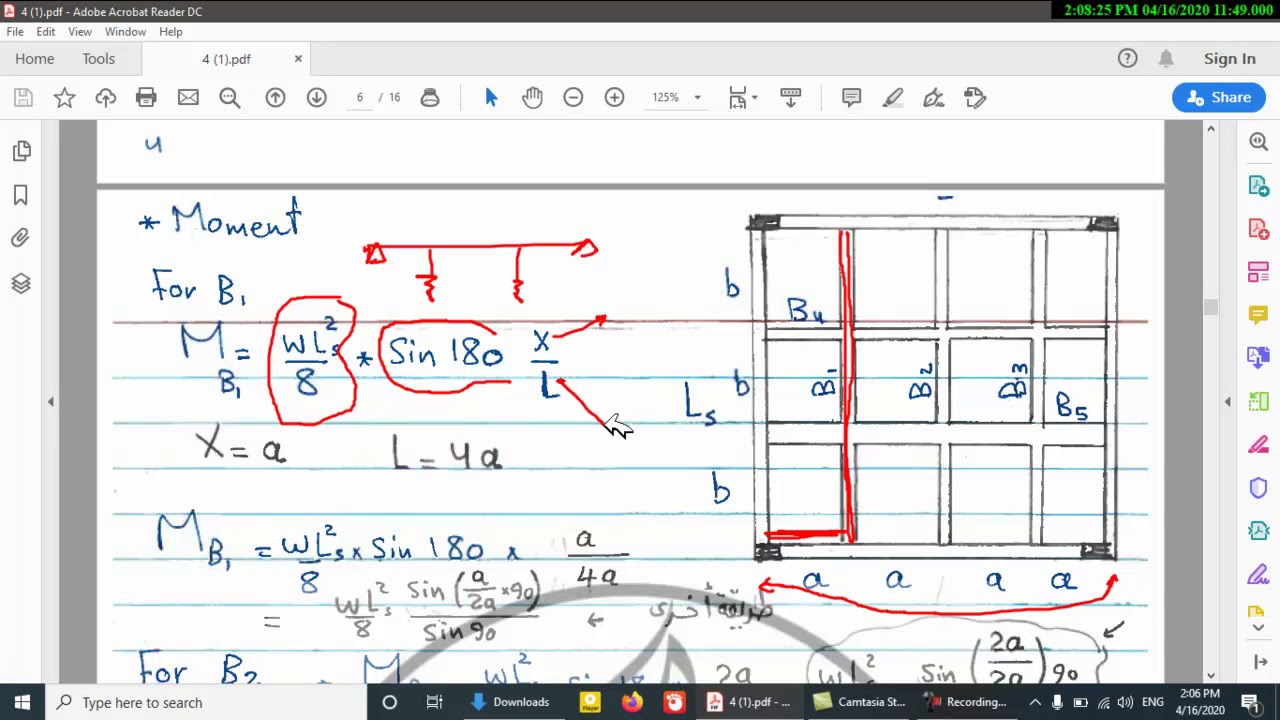Zoom in with the plus button

click(x=614, y=97)
